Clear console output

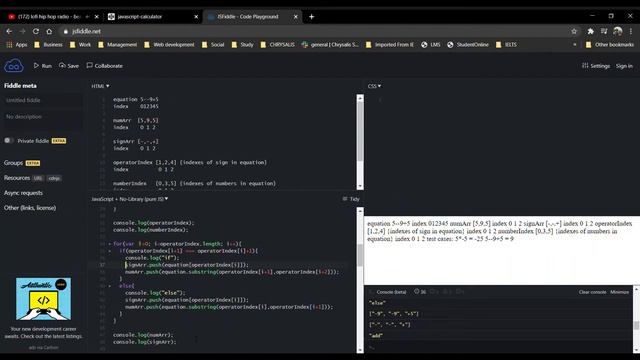click(x=592, y=292)
